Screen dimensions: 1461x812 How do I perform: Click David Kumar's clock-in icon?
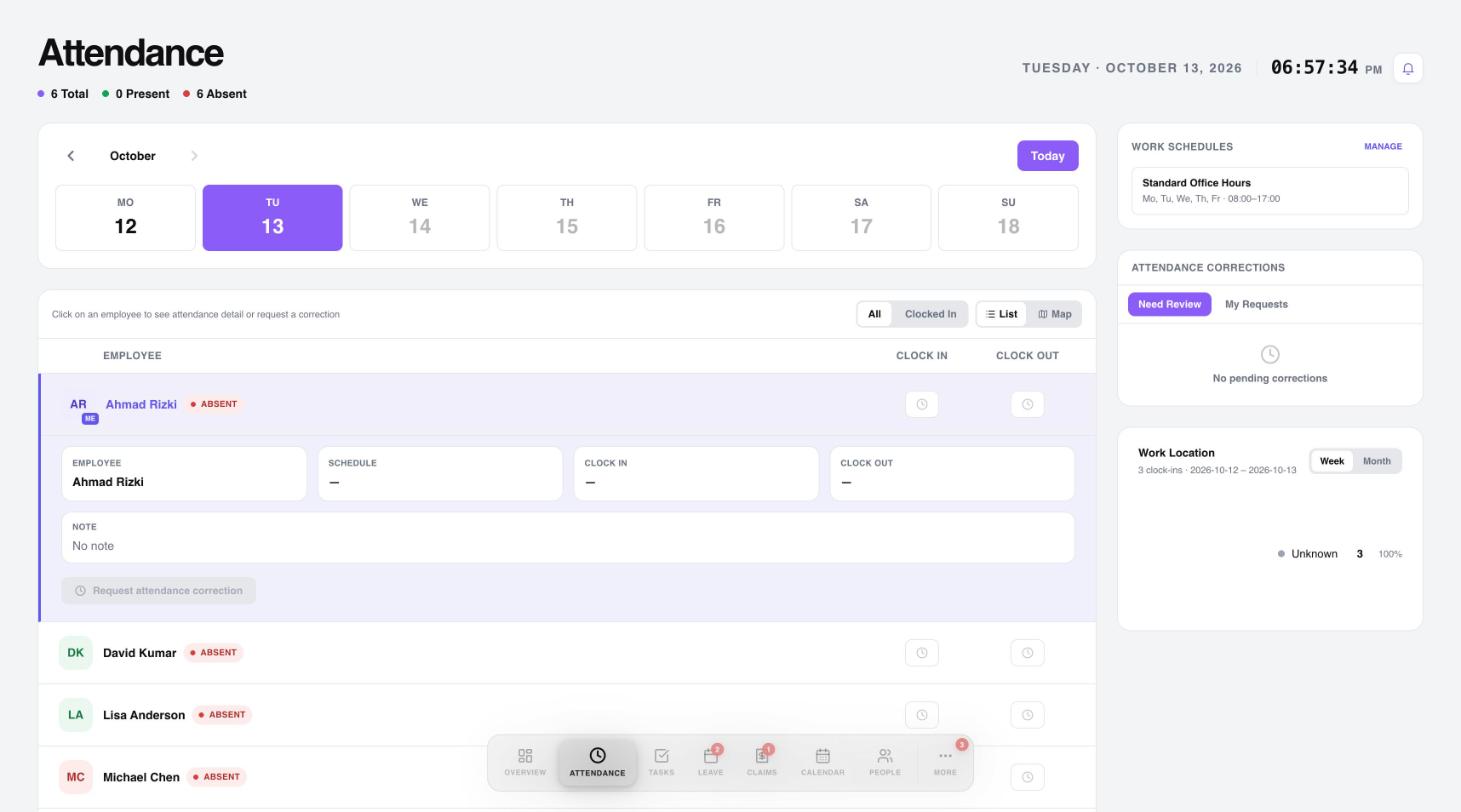click(x=922, y=653)
